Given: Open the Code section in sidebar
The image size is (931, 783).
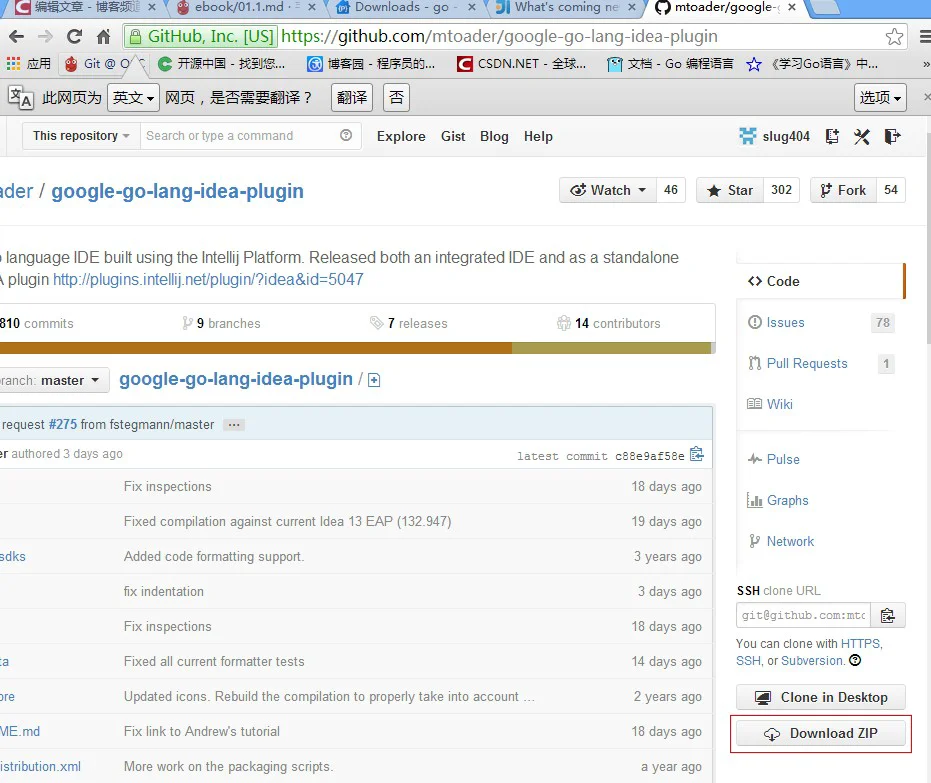Looking at the screenshot, I should [x=821, y=281].
